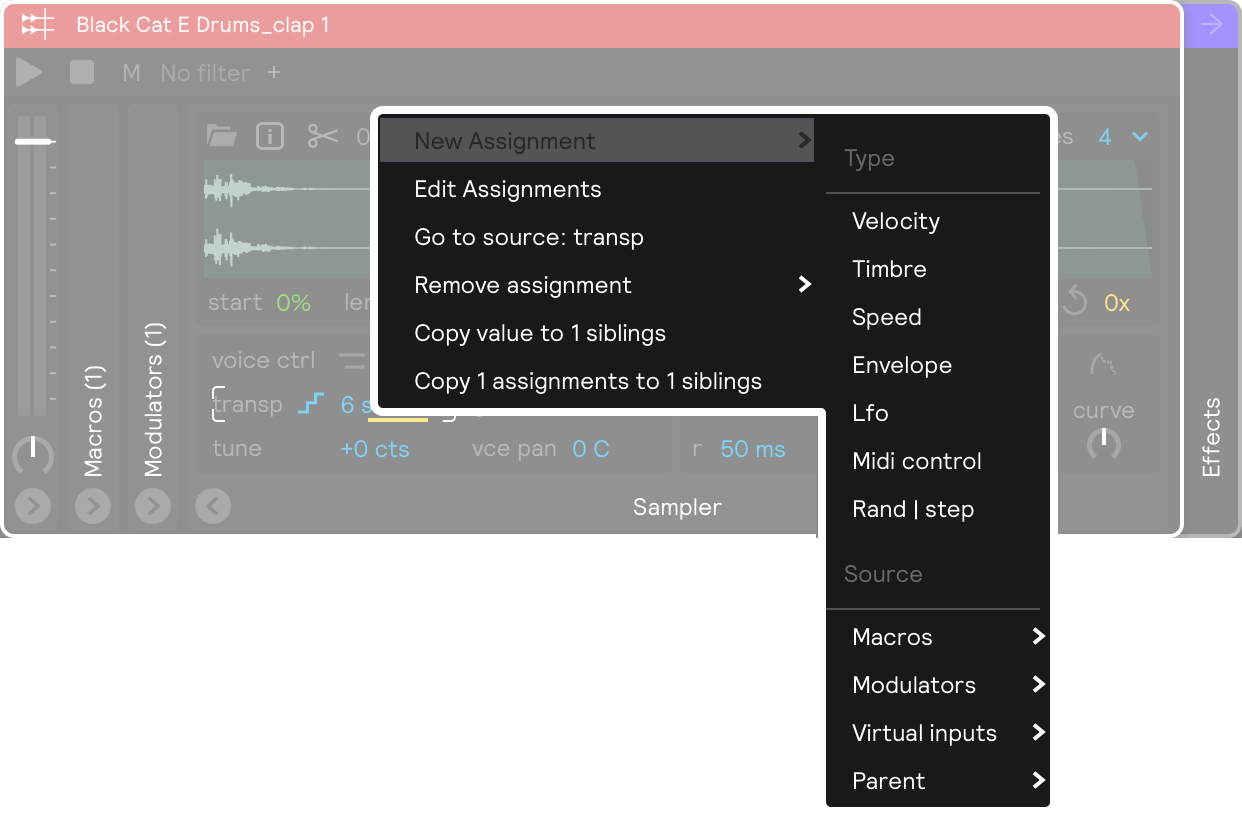Screen dimensions: 1242x815
Task: Click the start 0% value
Action: pos(293,303)
